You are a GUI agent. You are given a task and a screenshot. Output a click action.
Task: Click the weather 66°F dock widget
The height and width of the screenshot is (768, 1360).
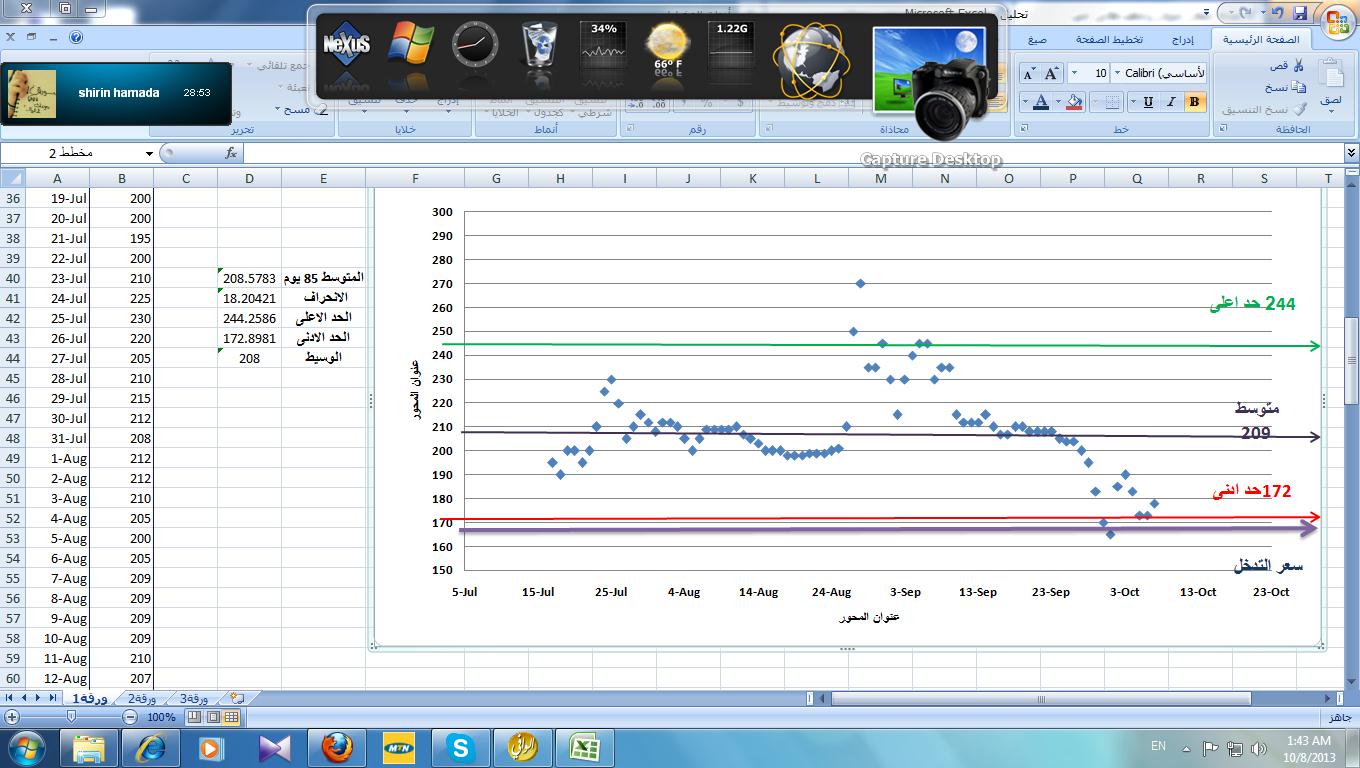click(x=667, y=47)
